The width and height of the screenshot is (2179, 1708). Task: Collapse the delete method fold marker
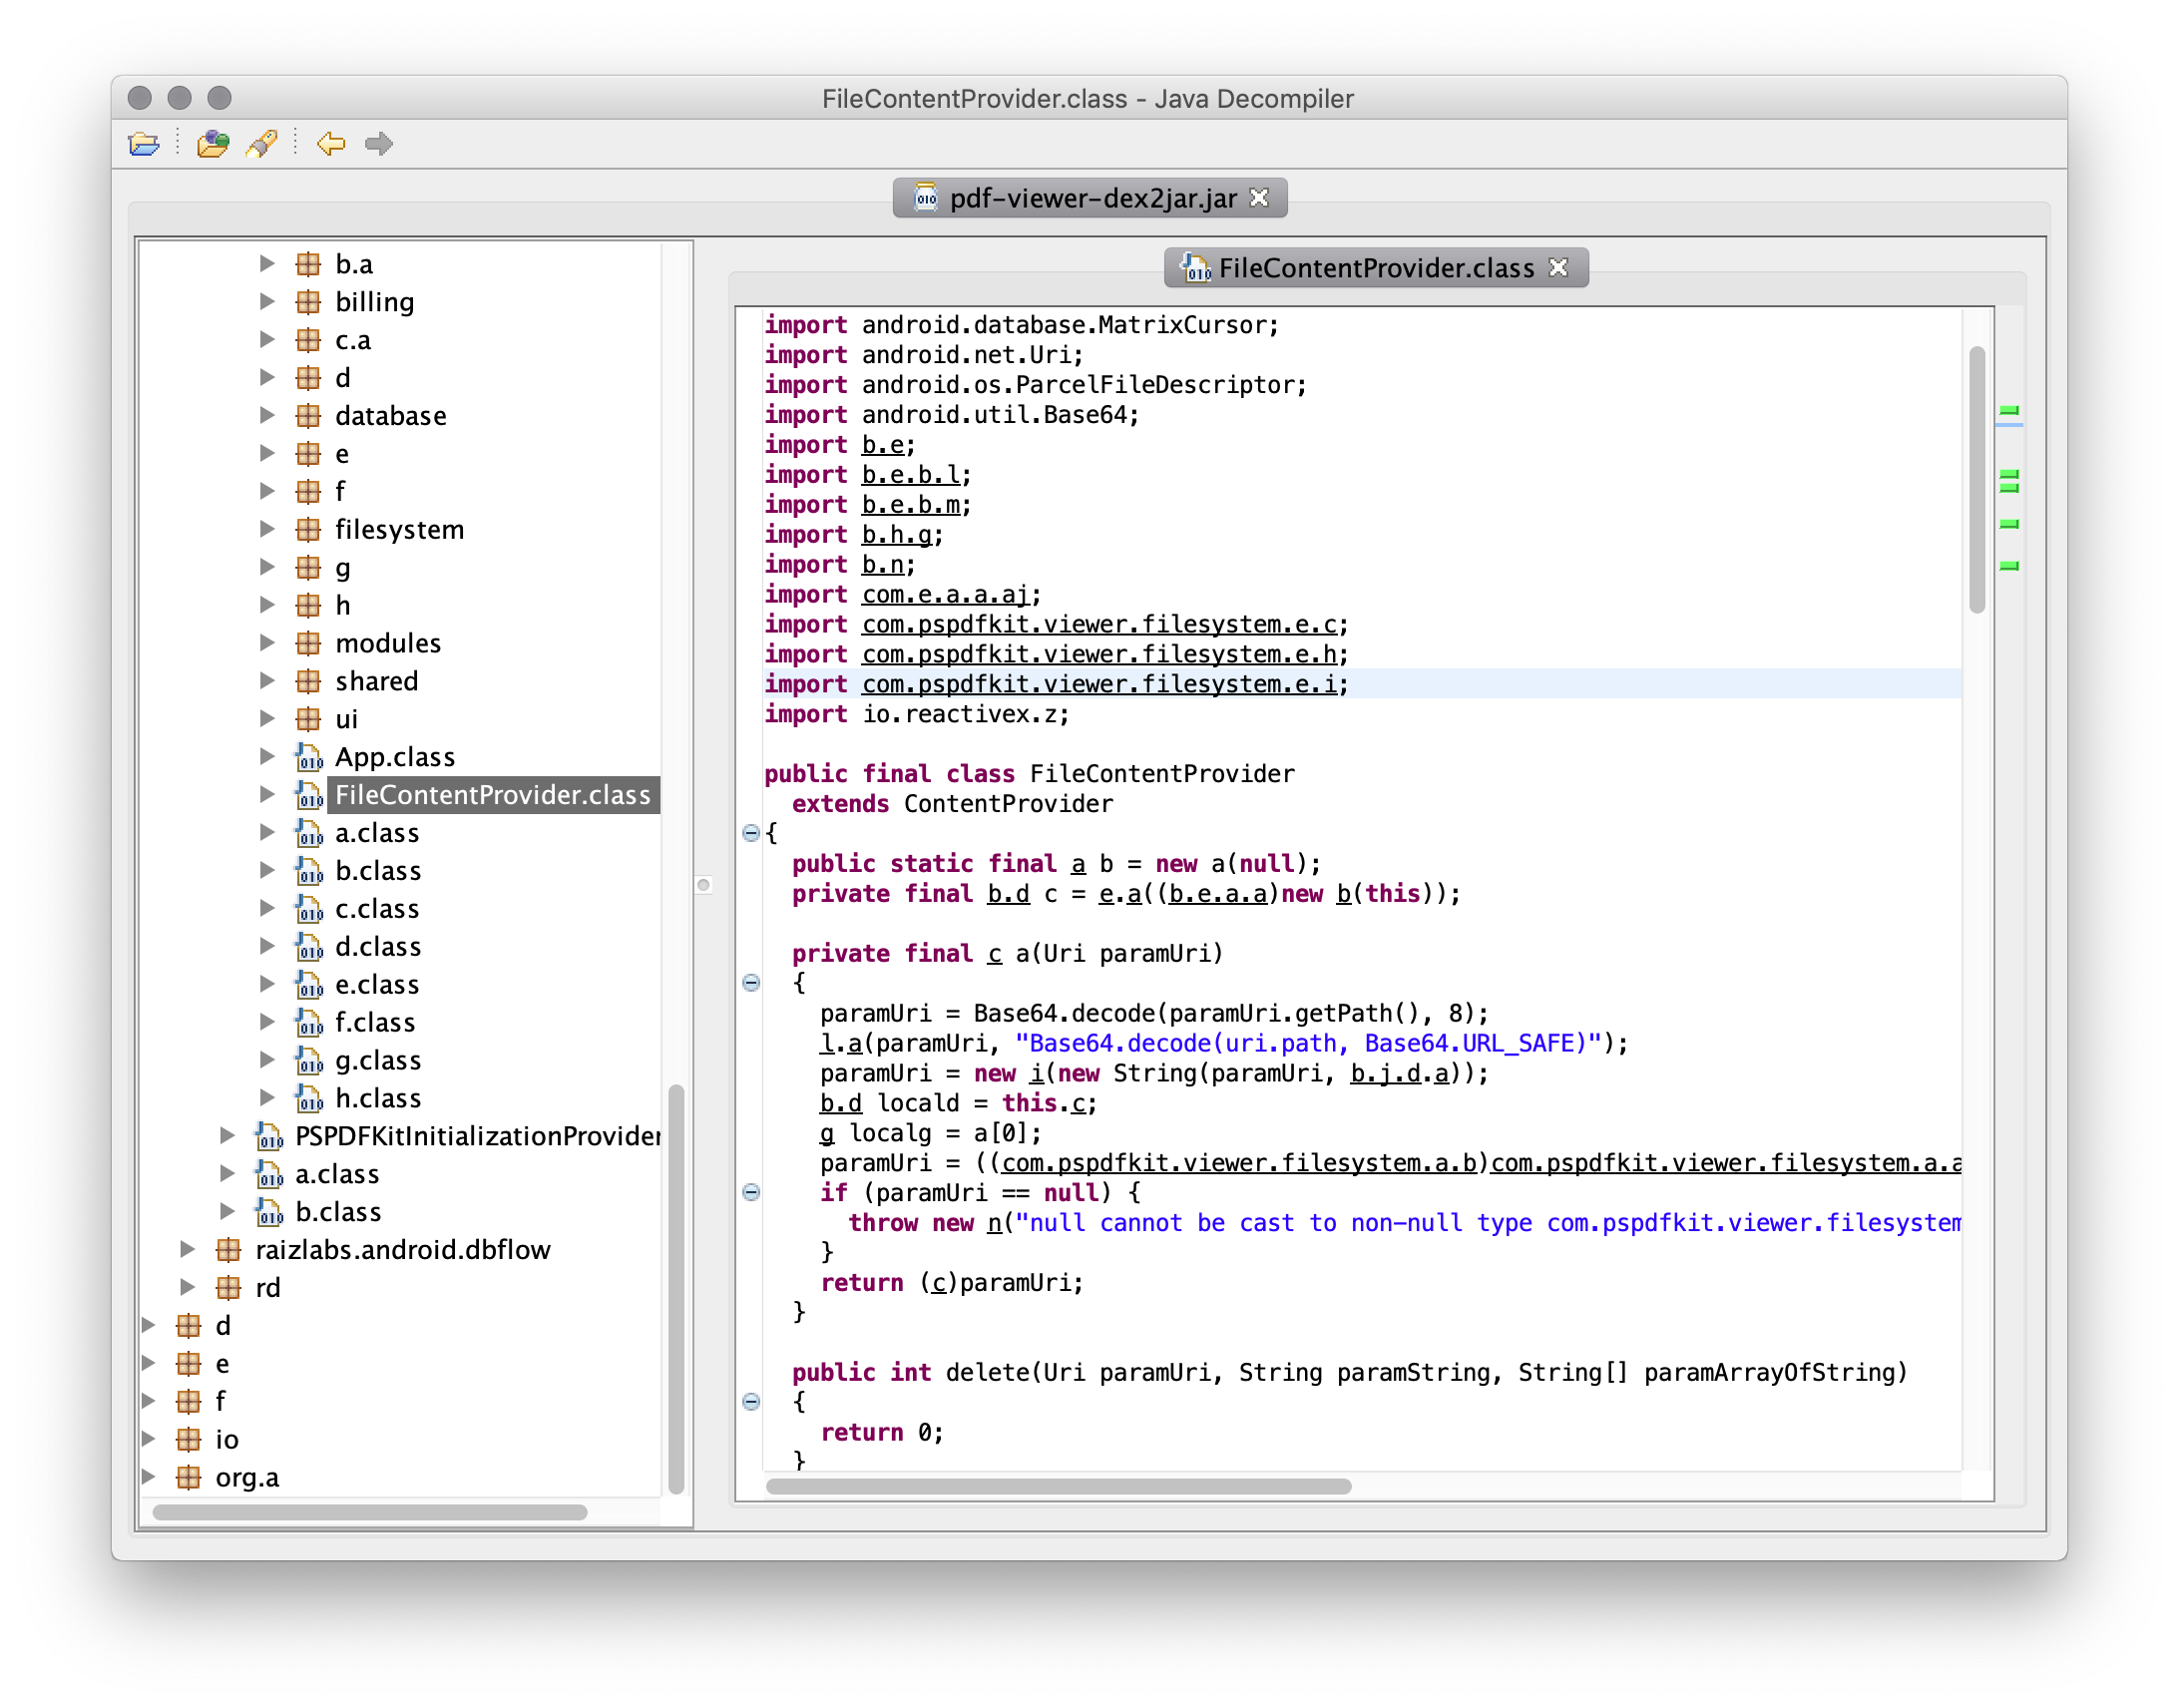(x=751, y=1402)
